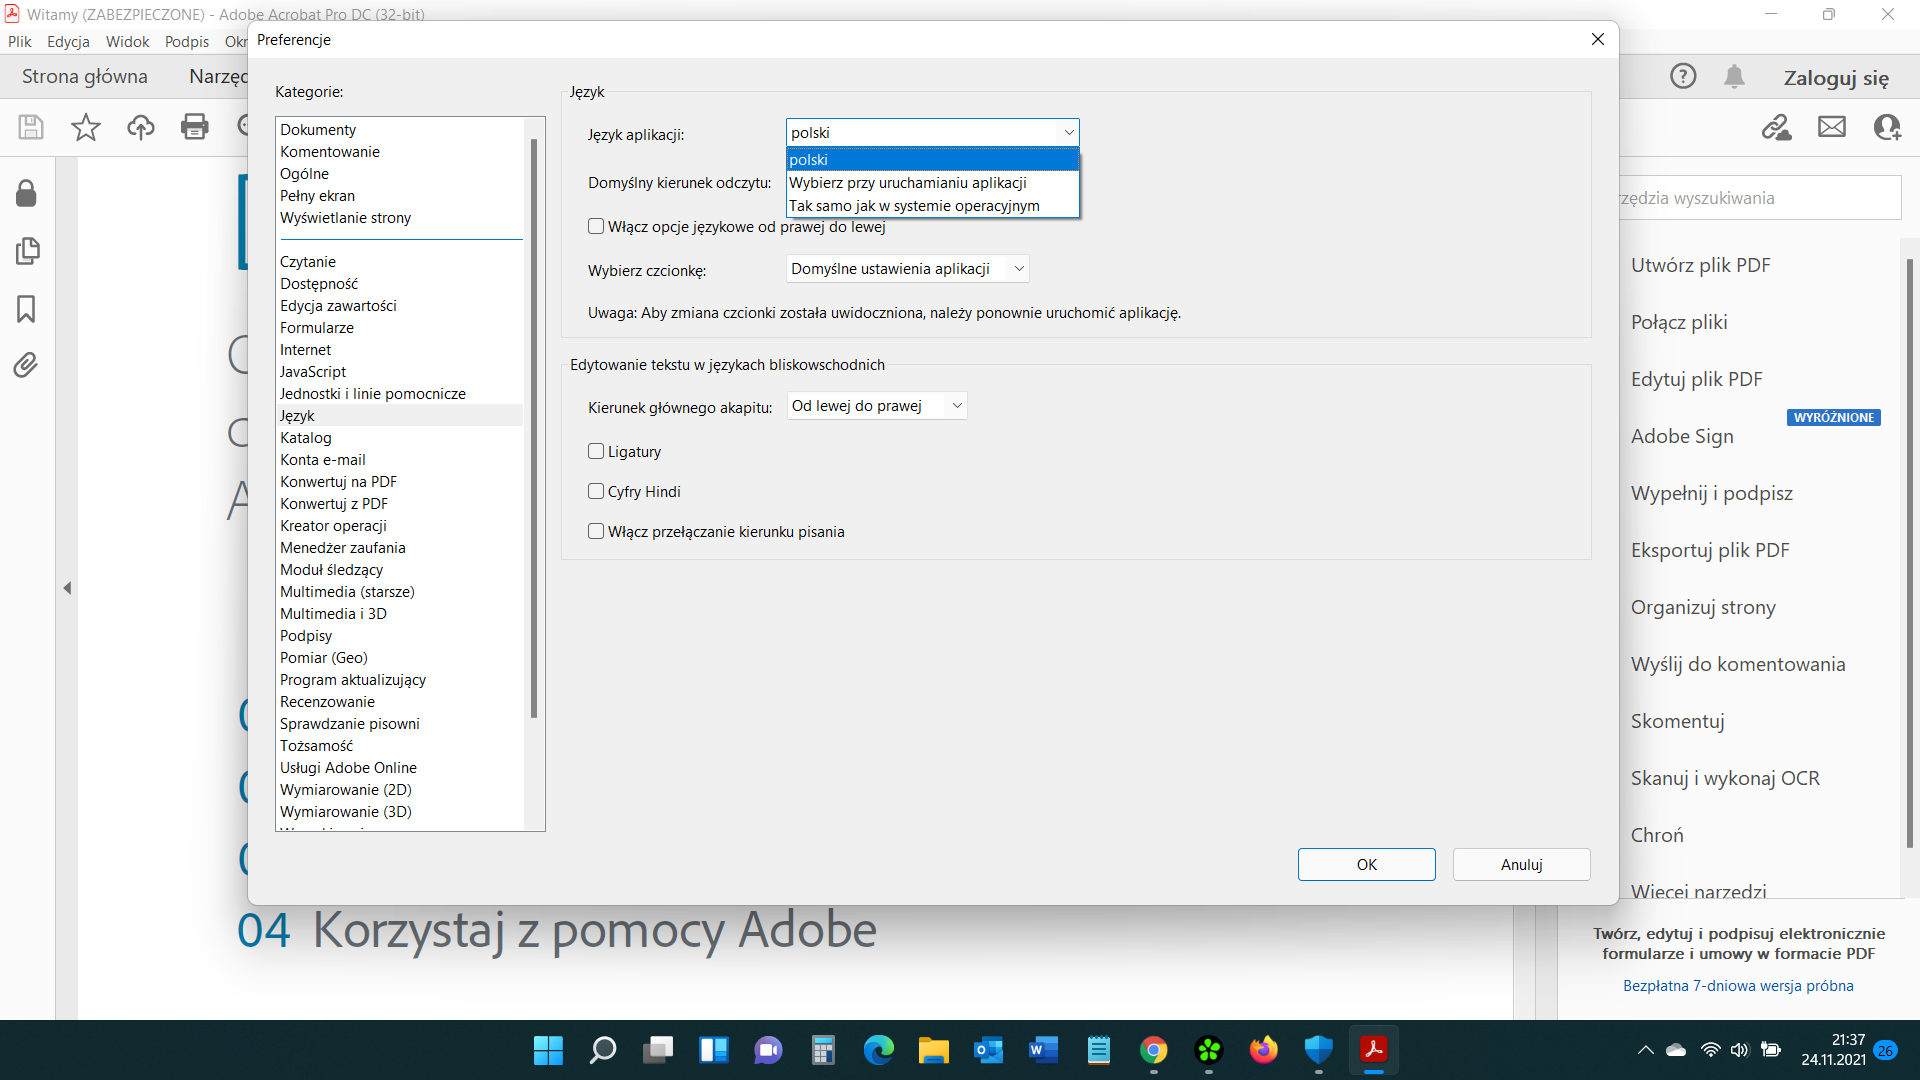This screenshot has height=1080, width=1920.
Task: Click the tools pane scrollbar
Action: coord(1909,553)
